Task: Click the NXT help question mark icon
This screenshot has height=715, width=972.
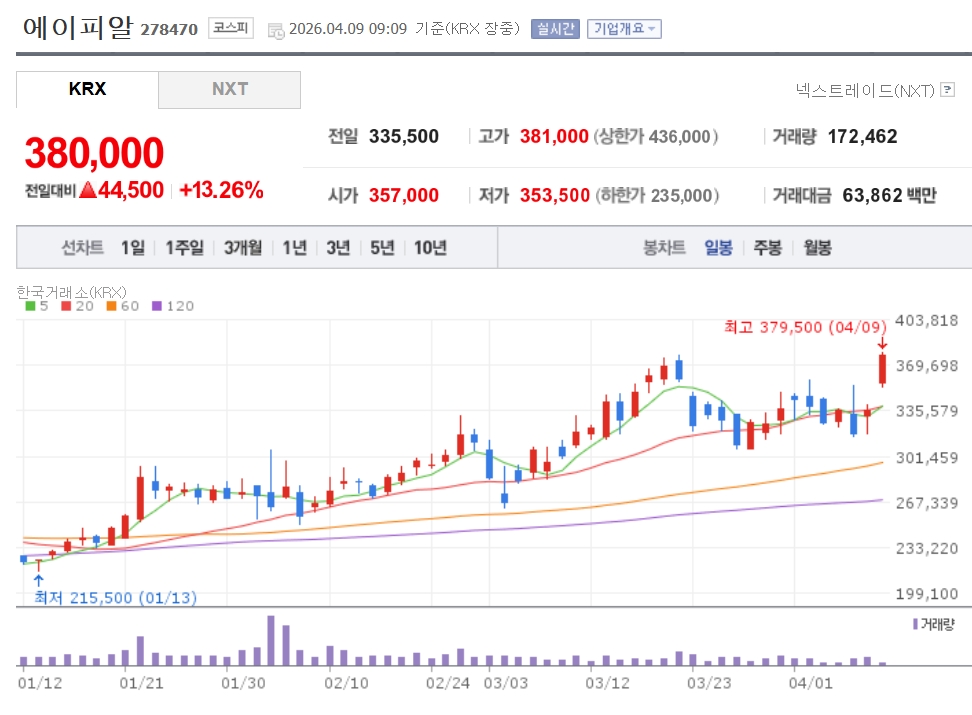Action: coord(946,91)
